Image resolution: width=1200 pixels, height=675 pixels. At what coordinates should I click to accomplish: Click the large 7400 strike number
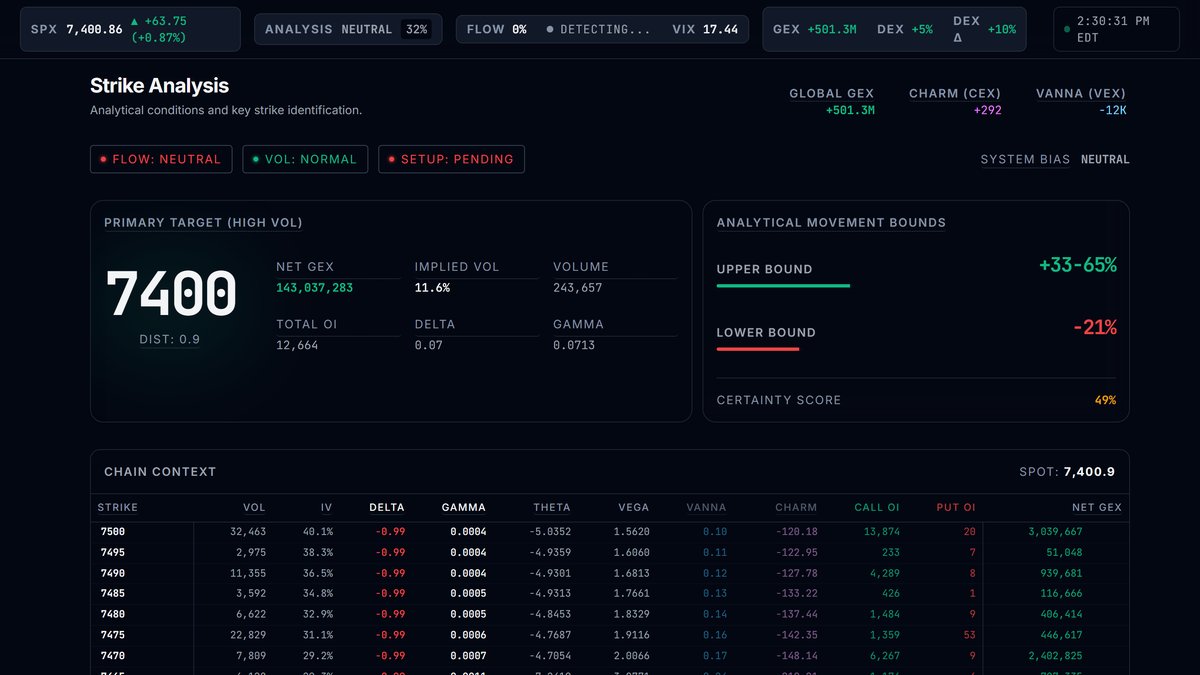click(171, 294)
